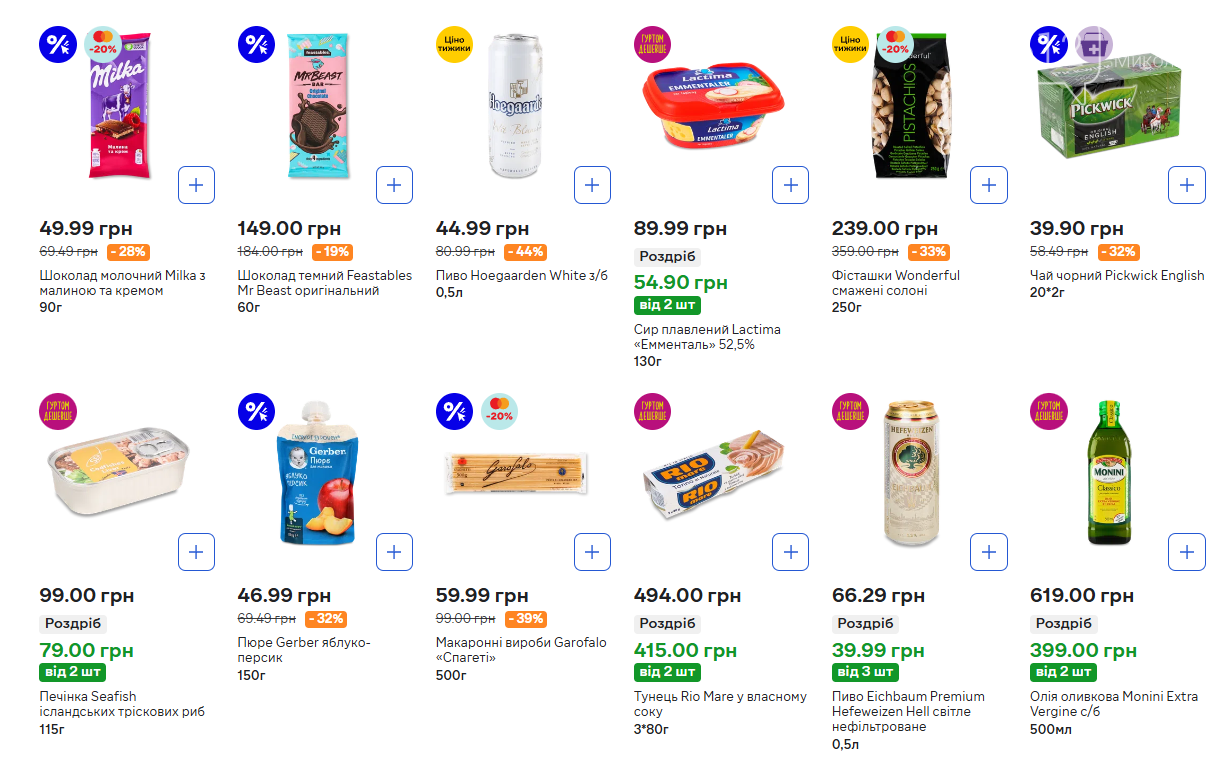
Task: Add Seafish cod liver to cart
Action: [197, 552]
